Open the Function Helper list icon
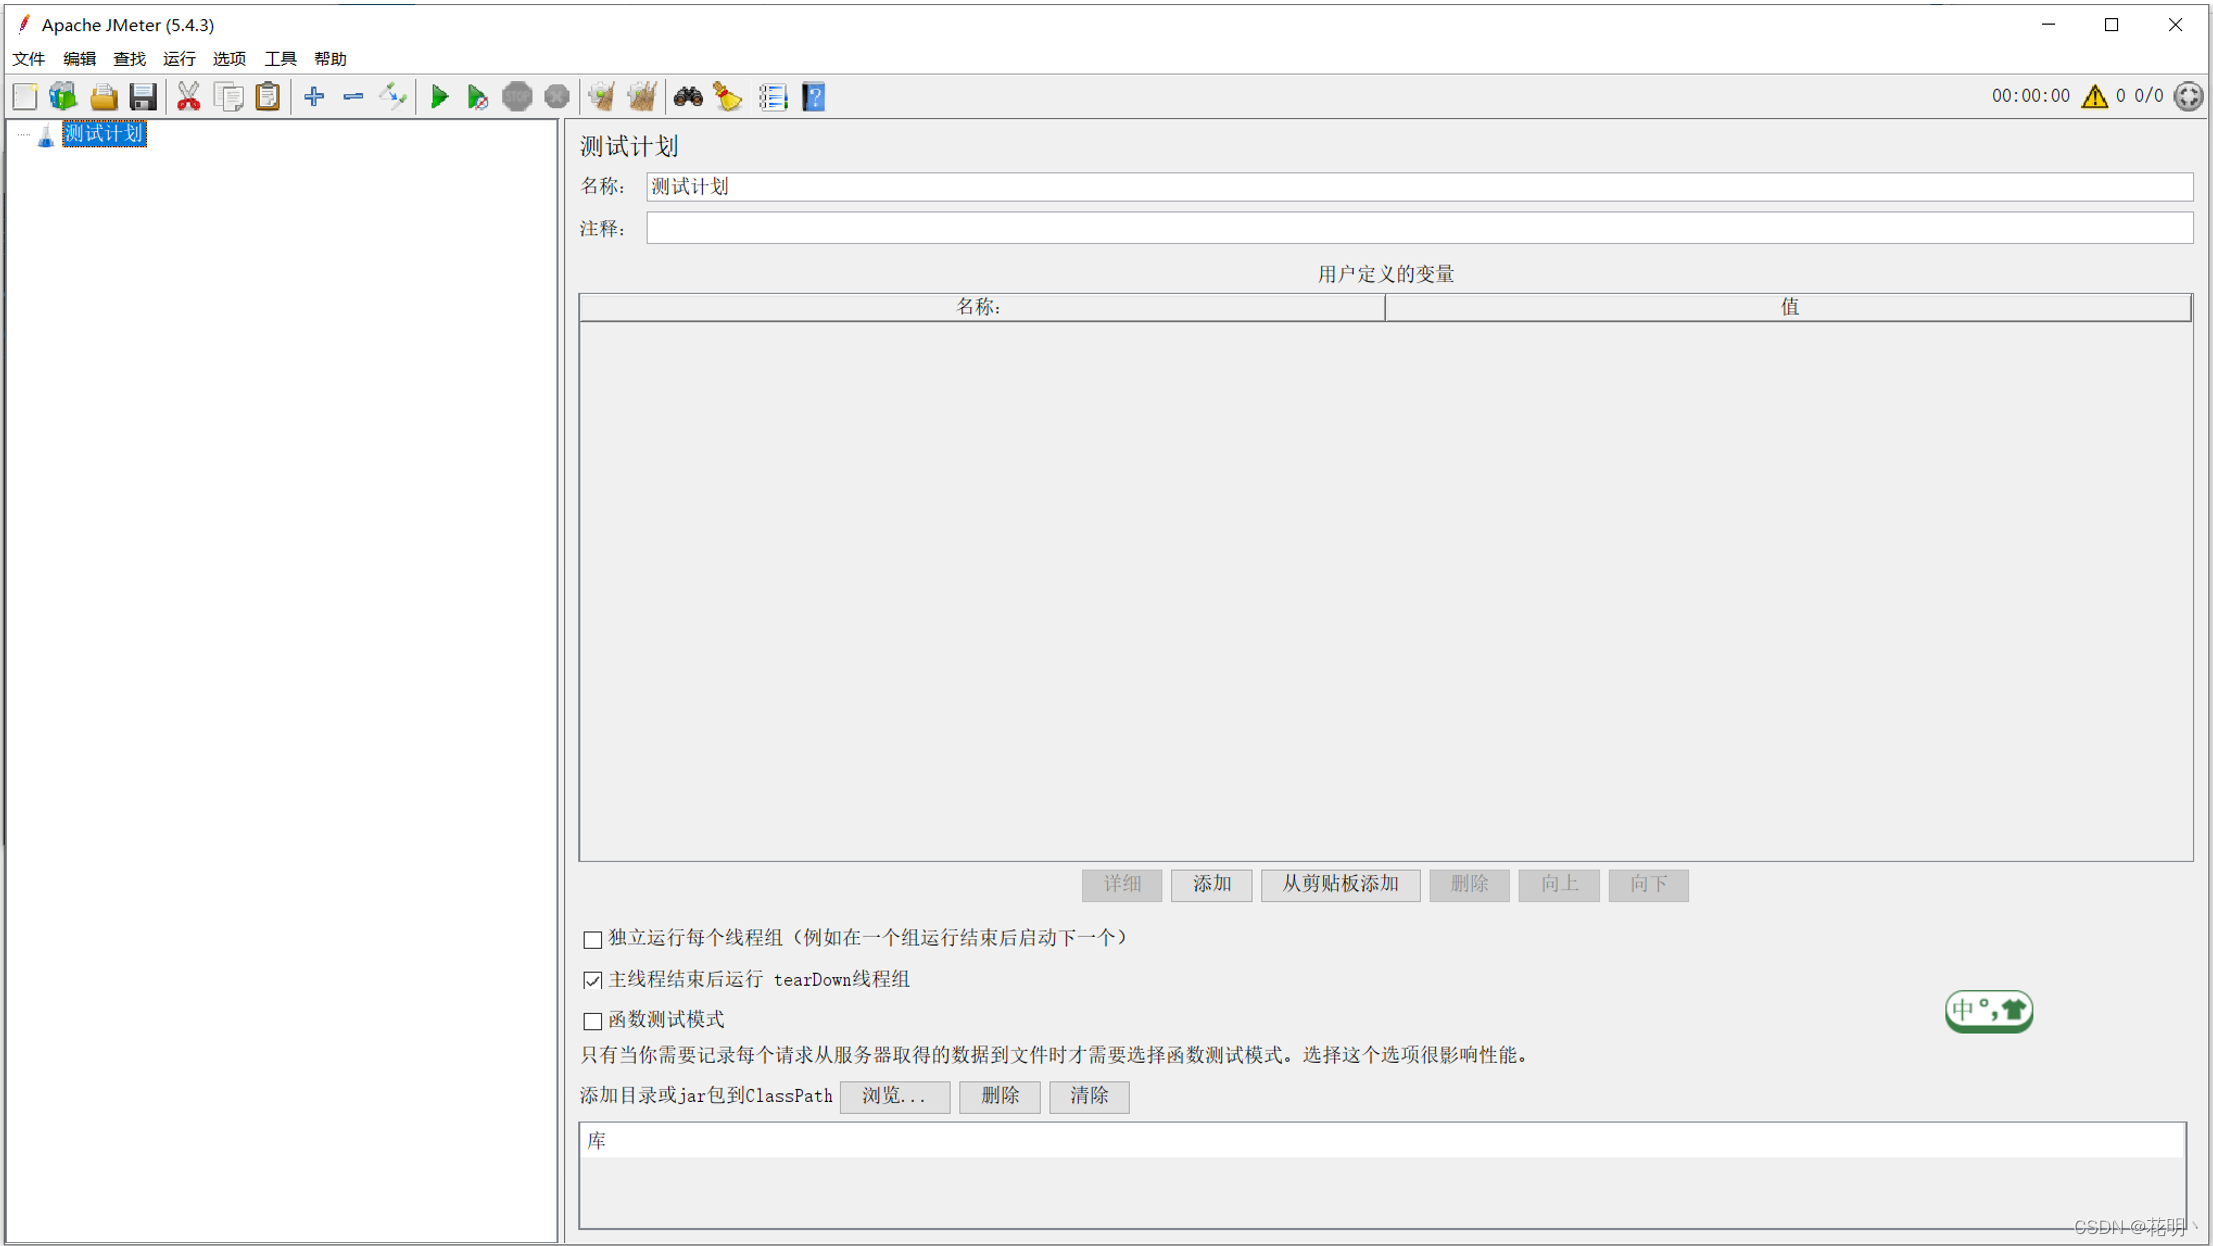Viewport: 2213px width, 1246px height. pos(773,97)
